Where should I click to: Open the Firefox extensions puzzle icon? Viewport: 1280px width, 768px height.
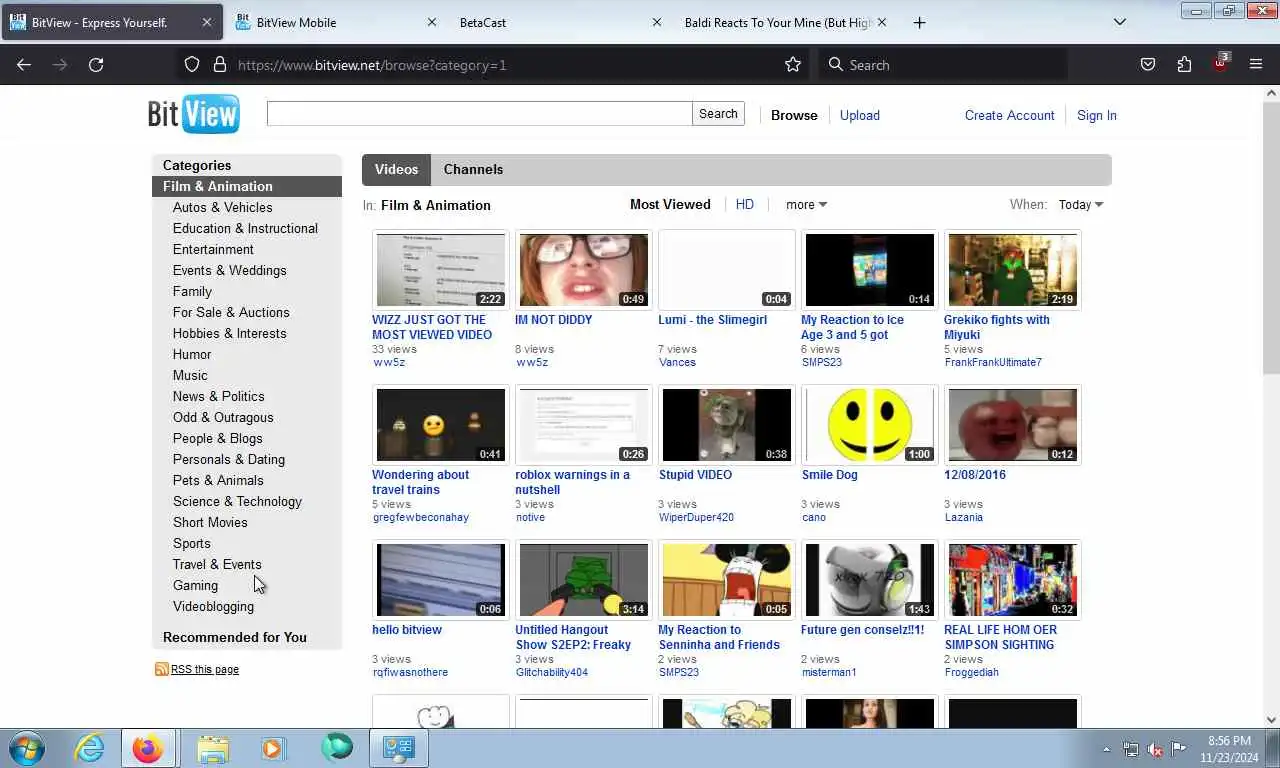pos(1184,64)
